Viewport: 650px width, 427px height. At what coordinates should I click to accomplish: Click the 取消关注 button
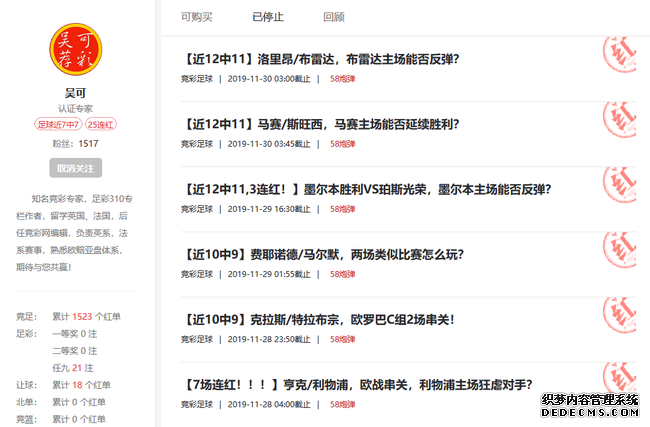[x=75, y=168]
